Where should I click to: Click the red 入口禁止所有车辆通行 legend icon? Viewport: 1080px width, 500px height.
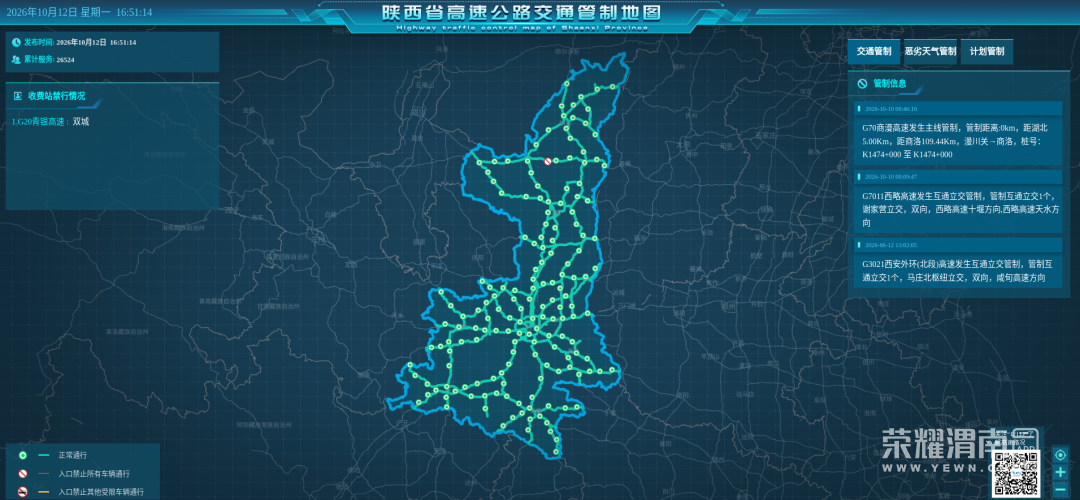tap(22, 474)
